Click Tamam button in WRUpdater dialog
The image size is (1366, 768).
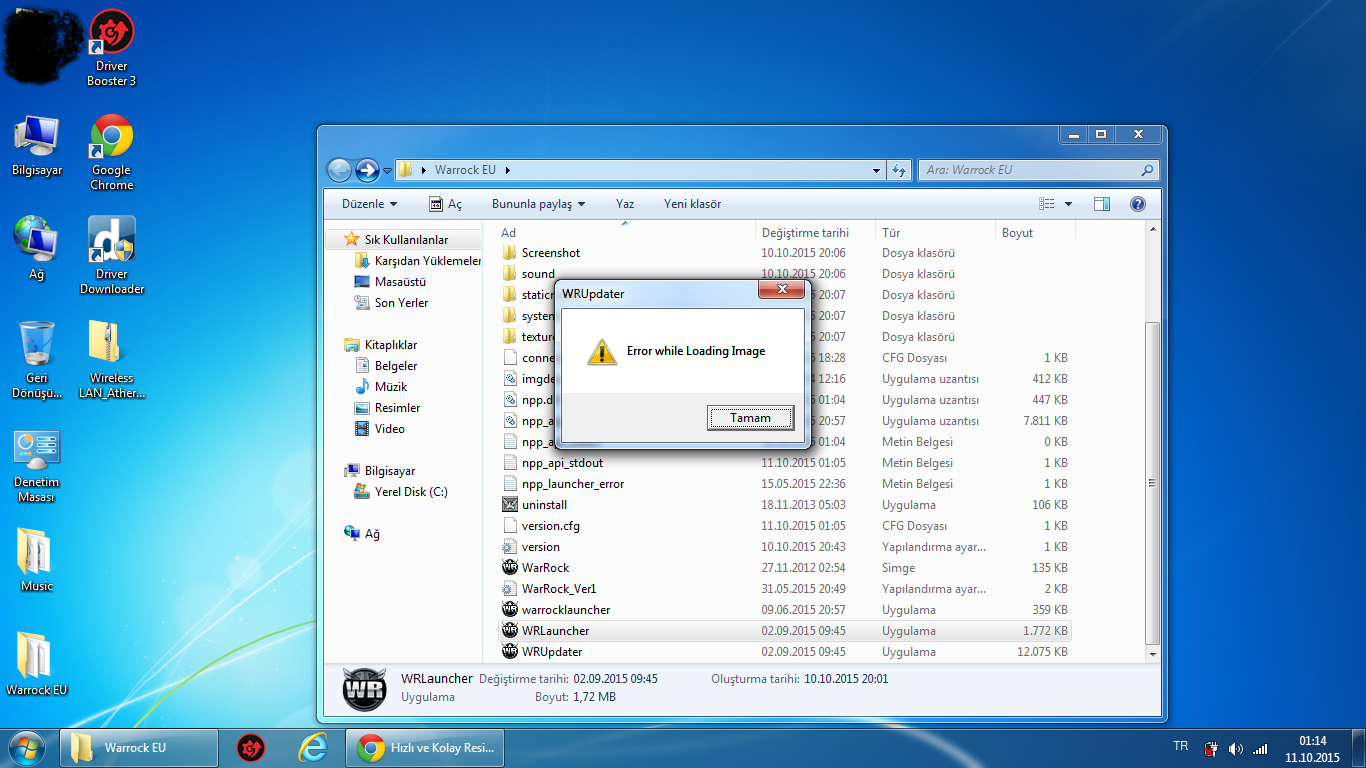click(750, 418)
